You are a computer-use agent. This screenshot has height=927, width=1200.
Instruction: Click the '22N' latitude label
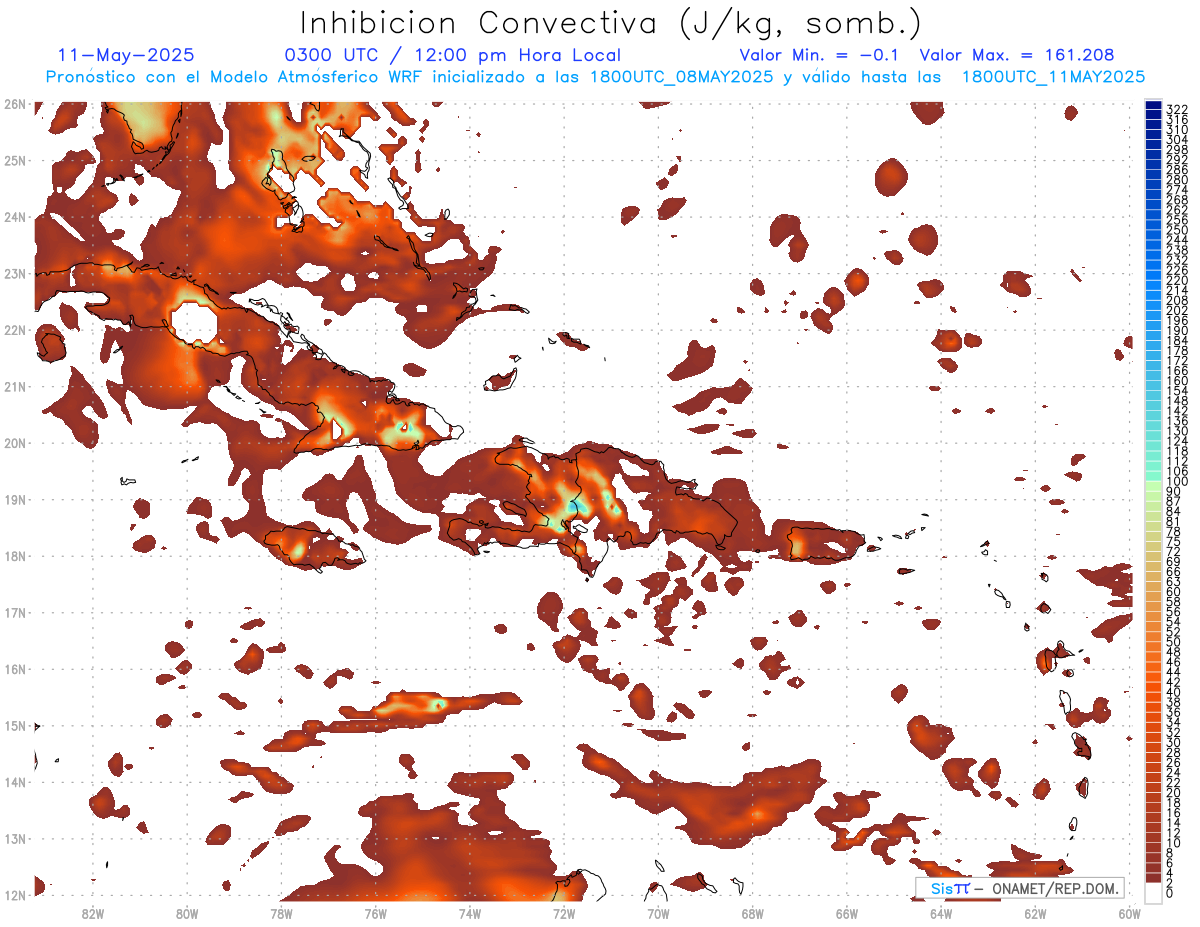14,330
